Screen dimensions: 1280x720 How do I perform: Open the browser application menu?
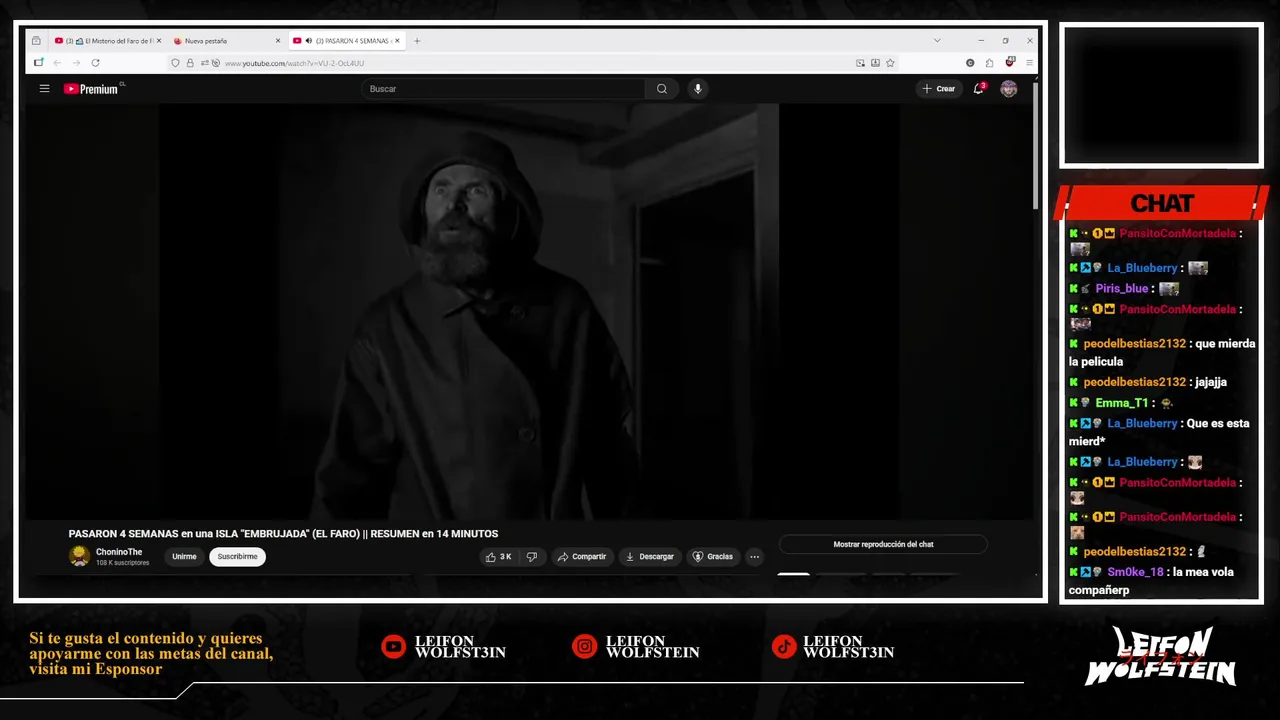(1029, 63)
